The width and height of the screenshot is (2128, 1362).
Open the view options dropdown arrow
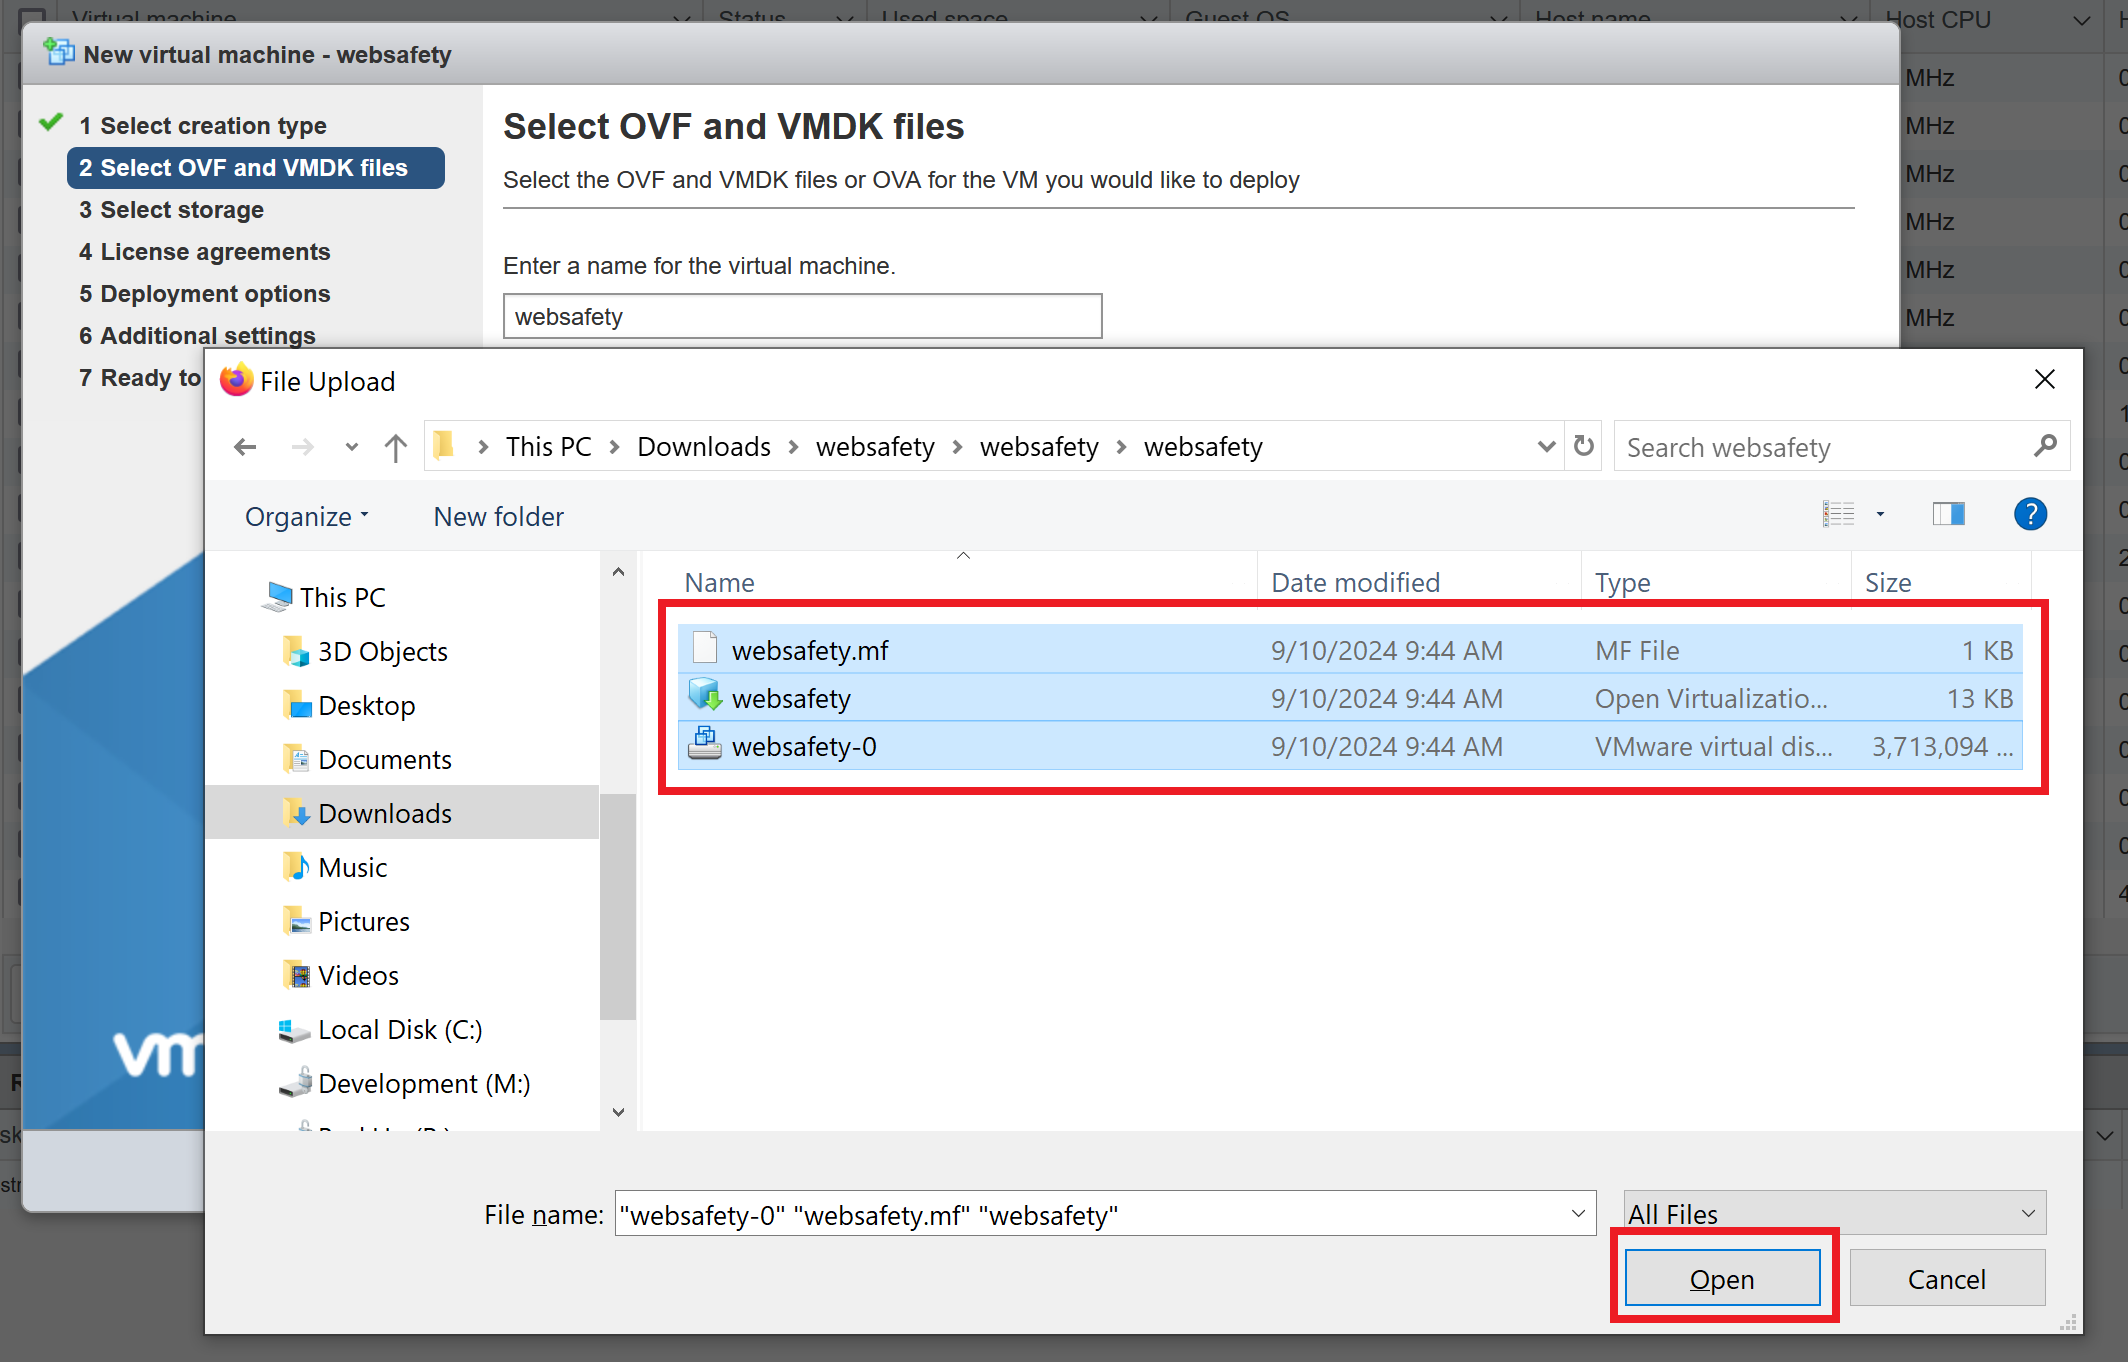coord(1880,514)
